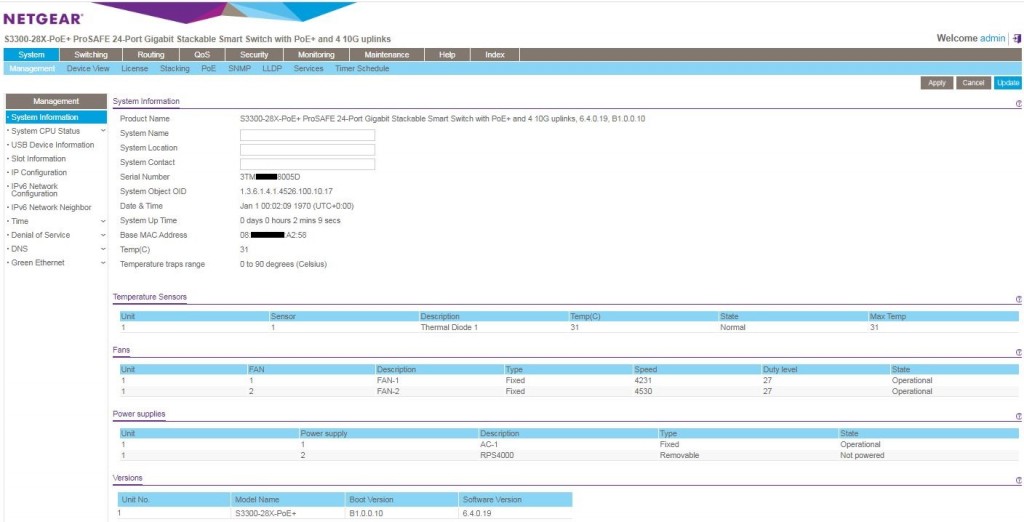Click the NETGEAR logo
This screenshot has width=1024, height=522.
point(43,19)
